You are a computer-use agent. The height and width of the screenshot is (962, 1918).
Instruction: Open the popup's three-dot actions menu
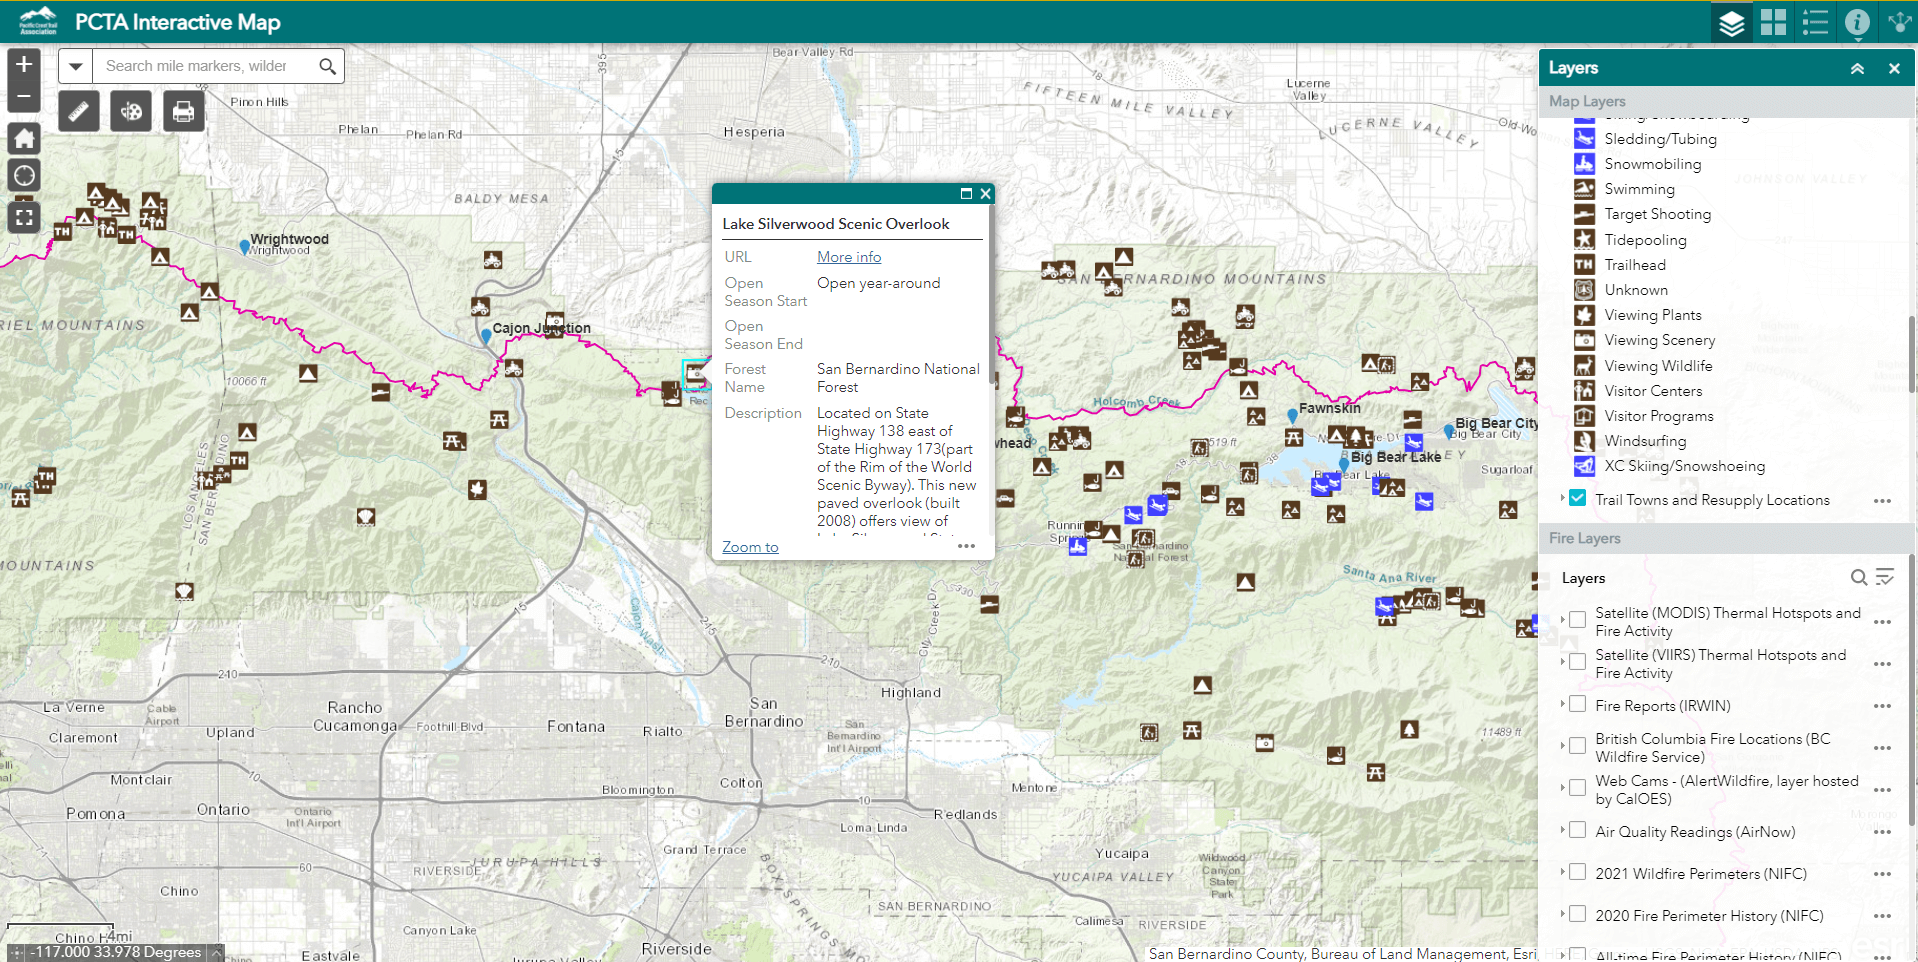[x=966, y=546]
